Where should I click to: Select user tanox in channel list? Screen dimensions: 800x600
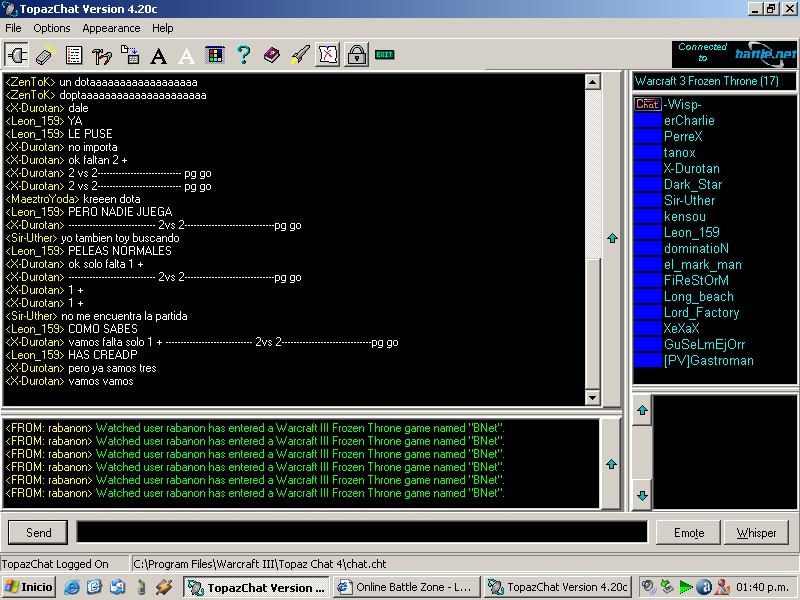point(680,153)
